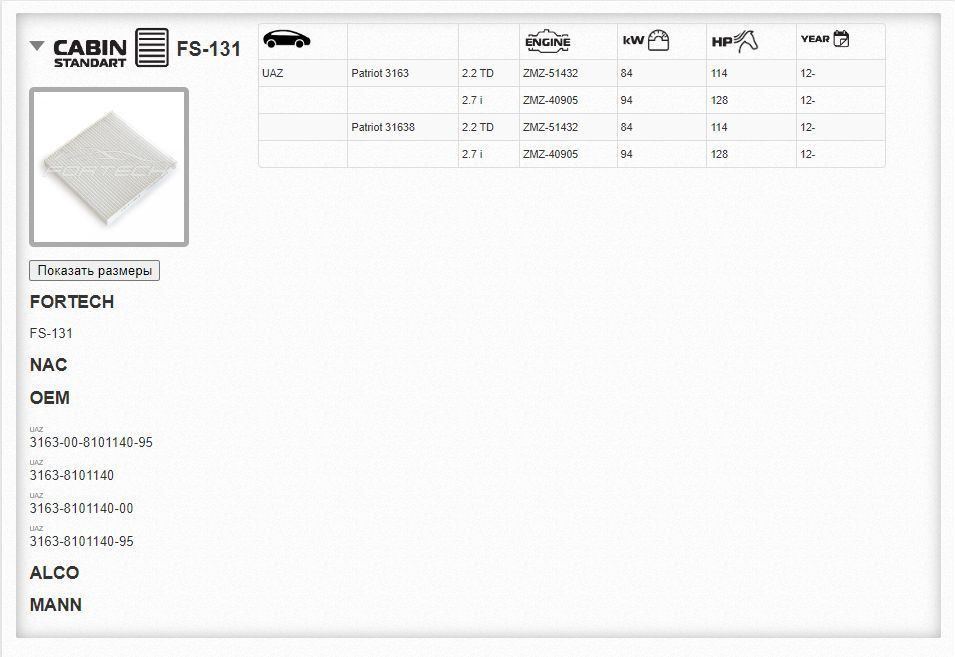Click the FS-131 title heading
955x657 pixels.
click(x=208, y=49)
